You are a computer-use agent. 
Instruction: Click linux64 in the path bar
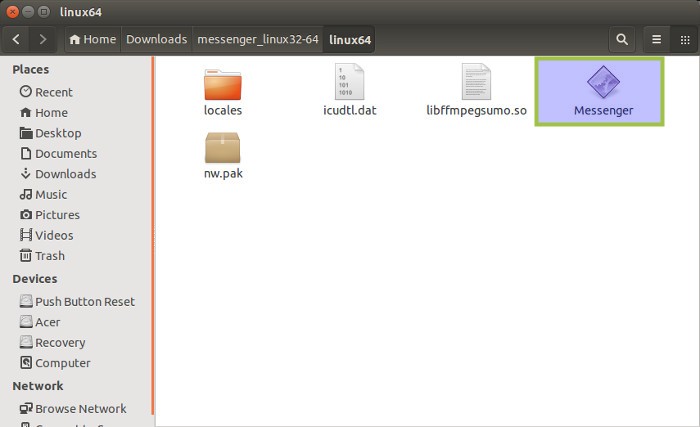pos(350,39)
